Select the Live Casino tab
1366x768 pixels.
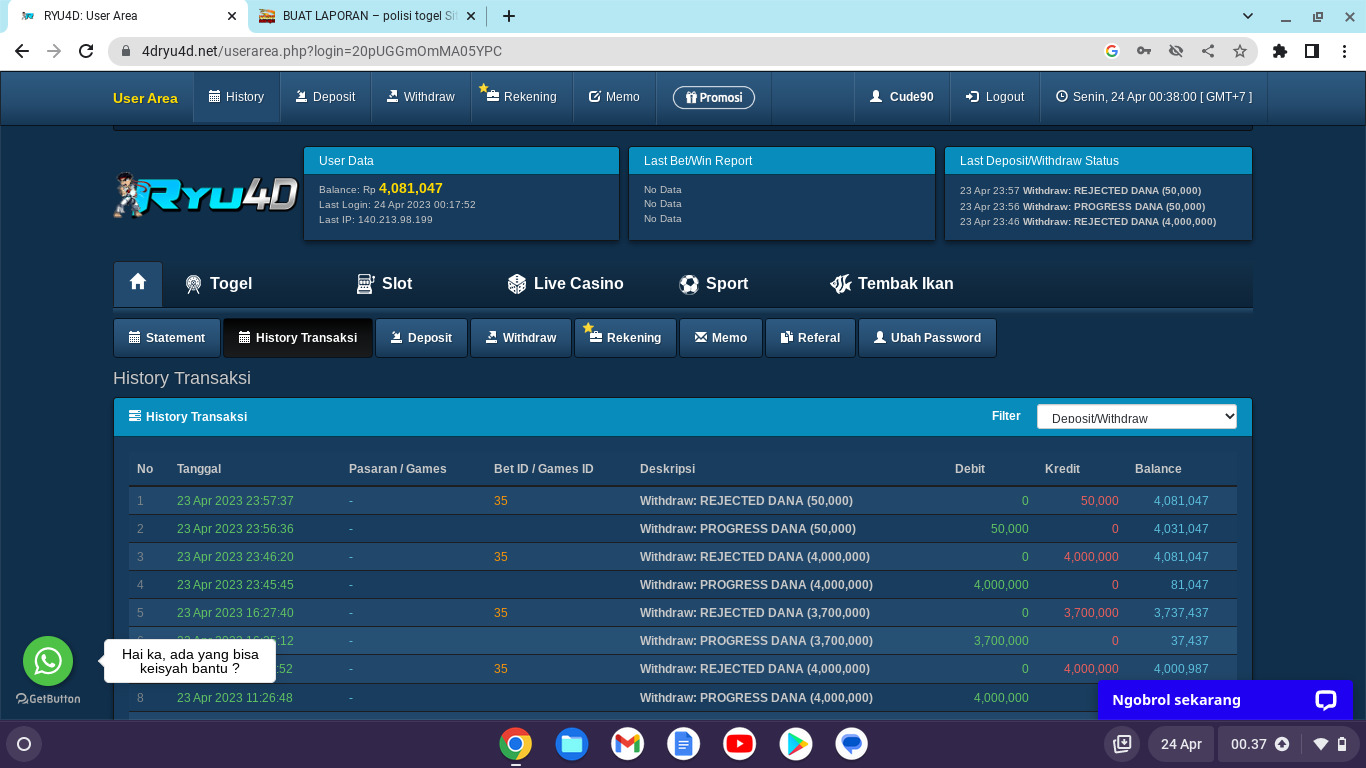point(565,284)
